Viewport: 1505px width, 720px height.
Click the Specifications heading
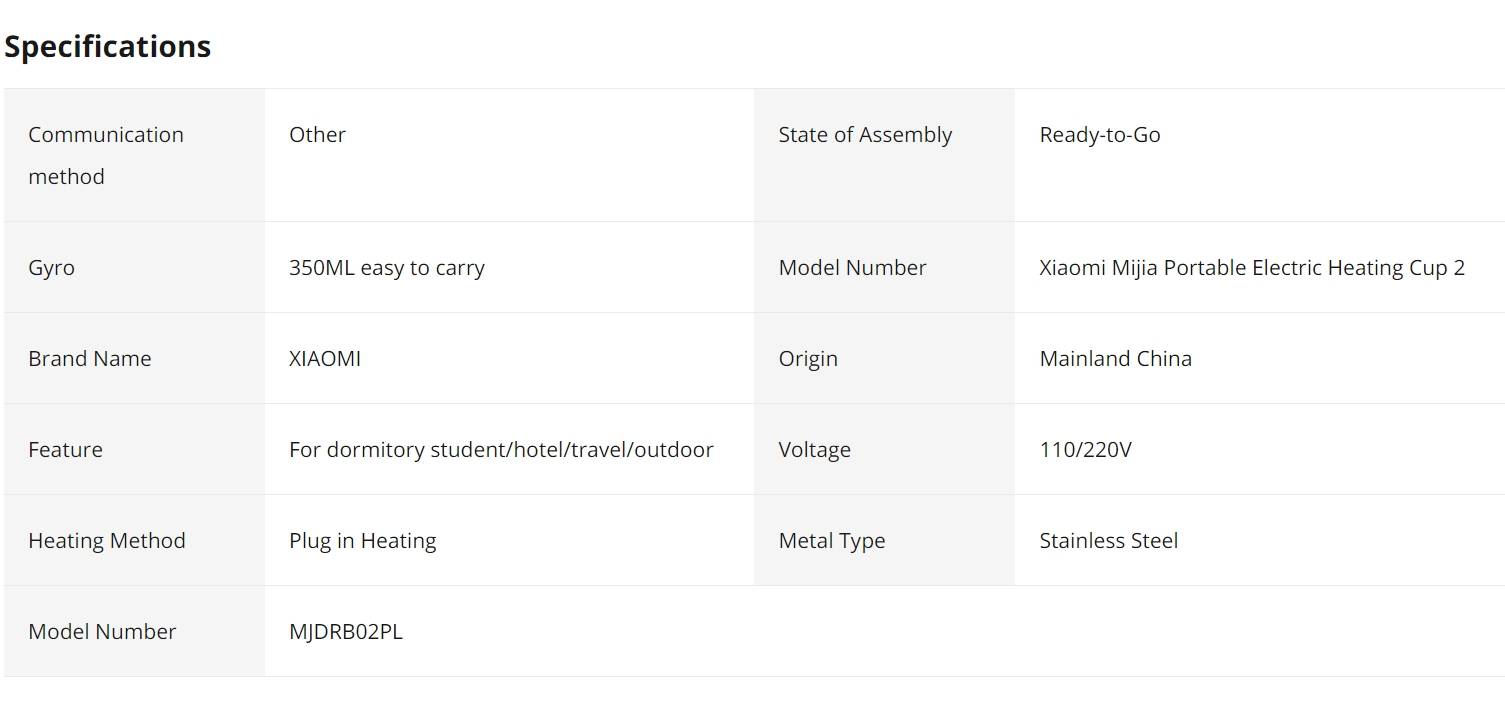tap(107, 47)
